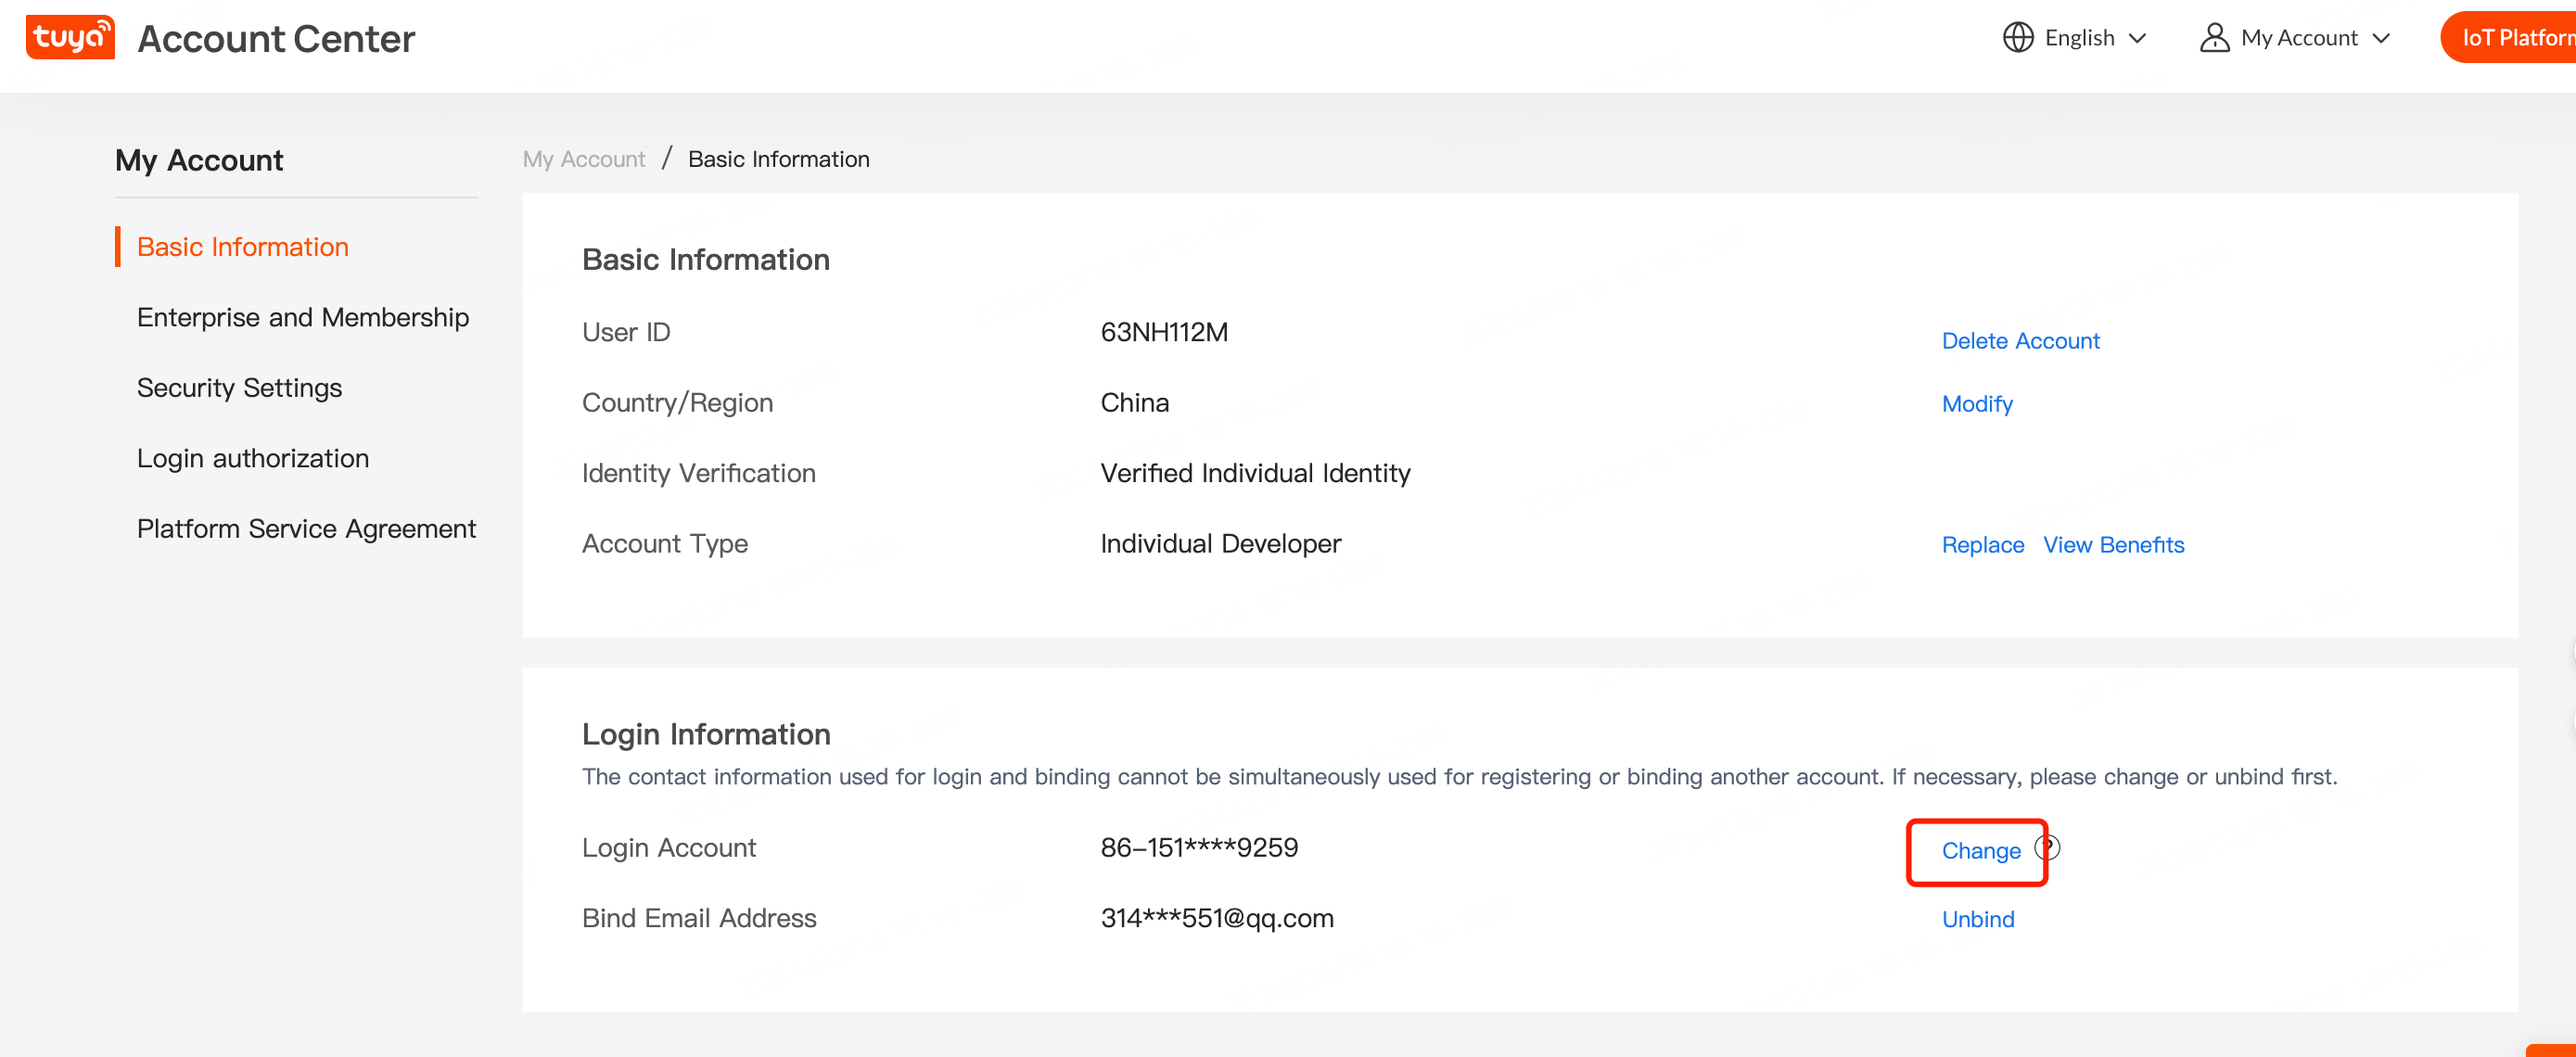Click My Account breadcrumb link
Viewport: 2576px width, 1057px height.
[x=584, y=159]
